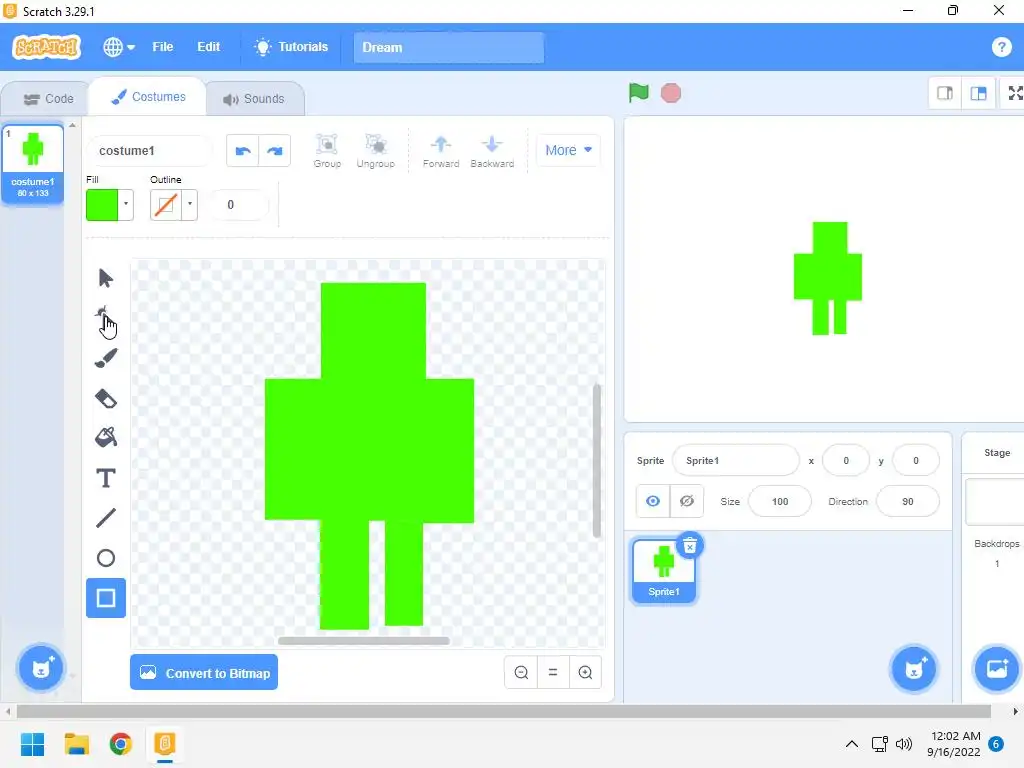Choose a new sprite in sprite pane

(x=914, y=668)
